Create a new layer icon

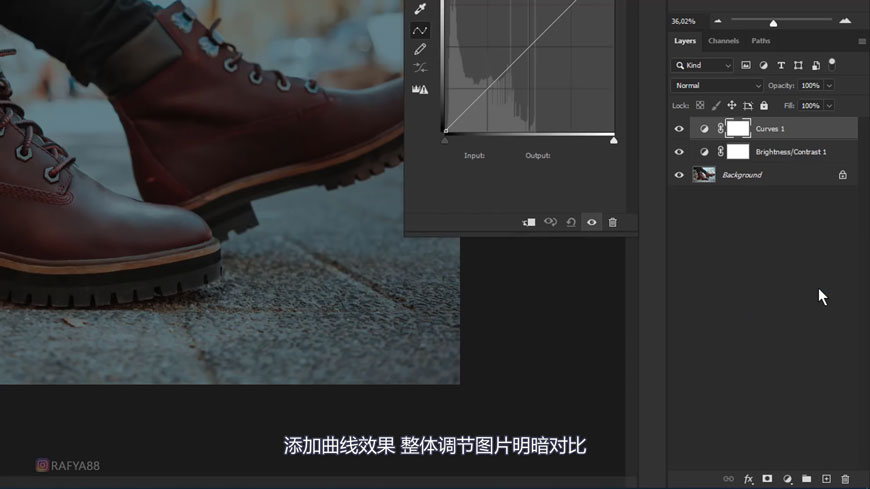click(x=826, y=478)
